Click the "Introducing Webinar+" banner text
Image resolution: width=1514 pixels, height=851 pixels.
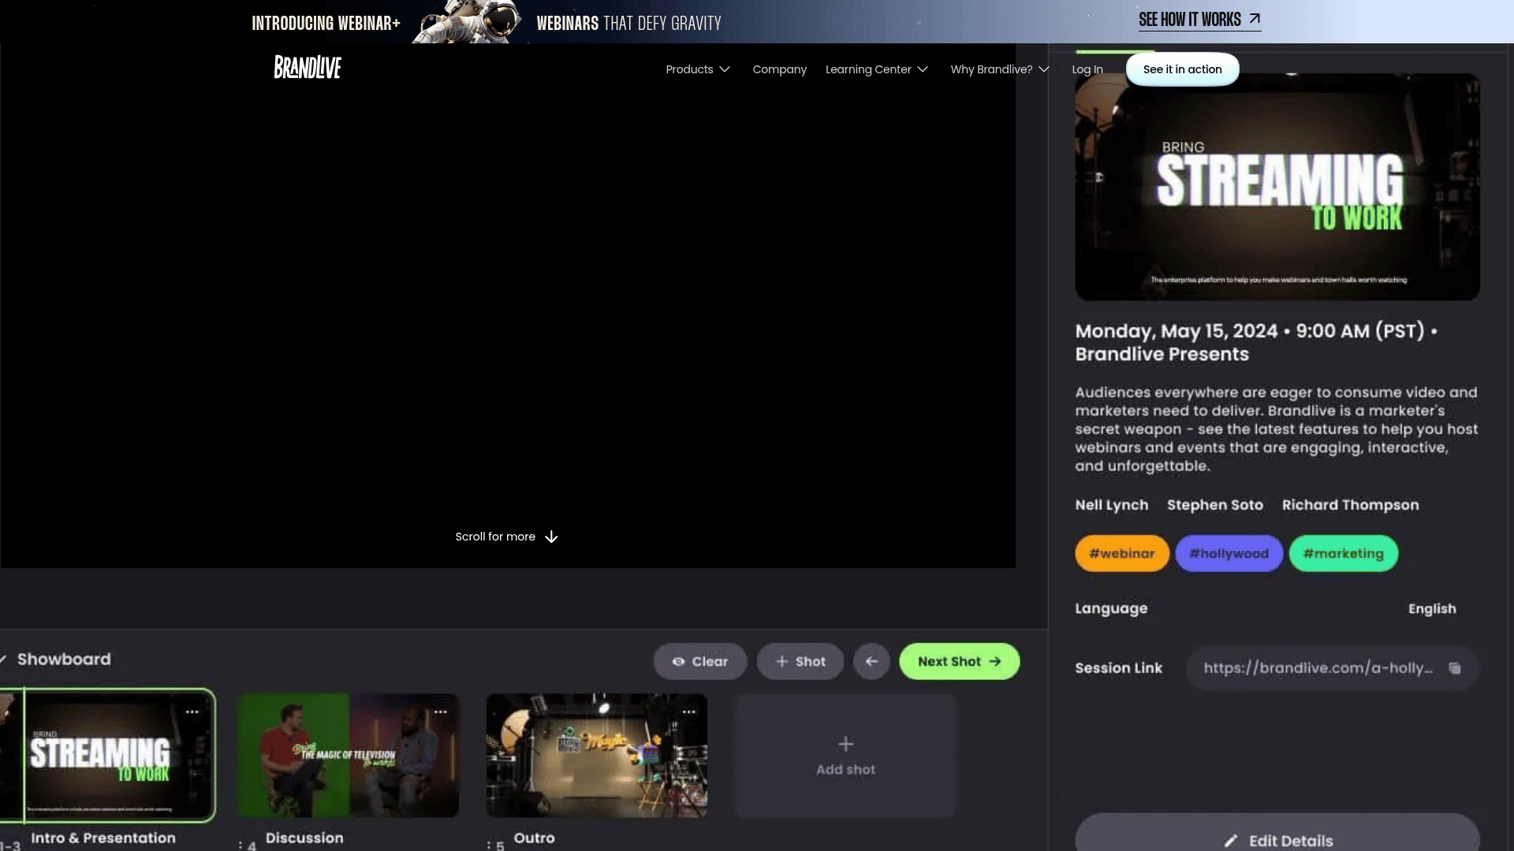tap(326, 23)
